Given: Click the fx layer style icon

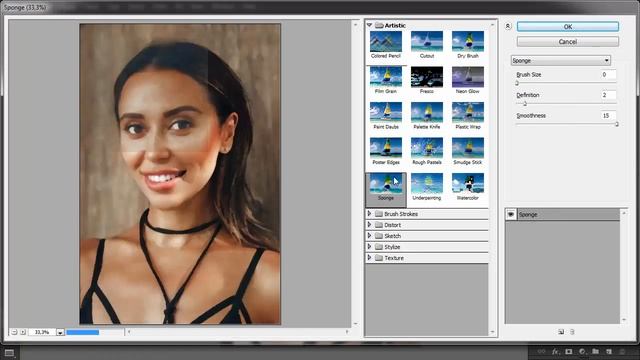Looking at the screenshot, I should [x=555, y=351].
